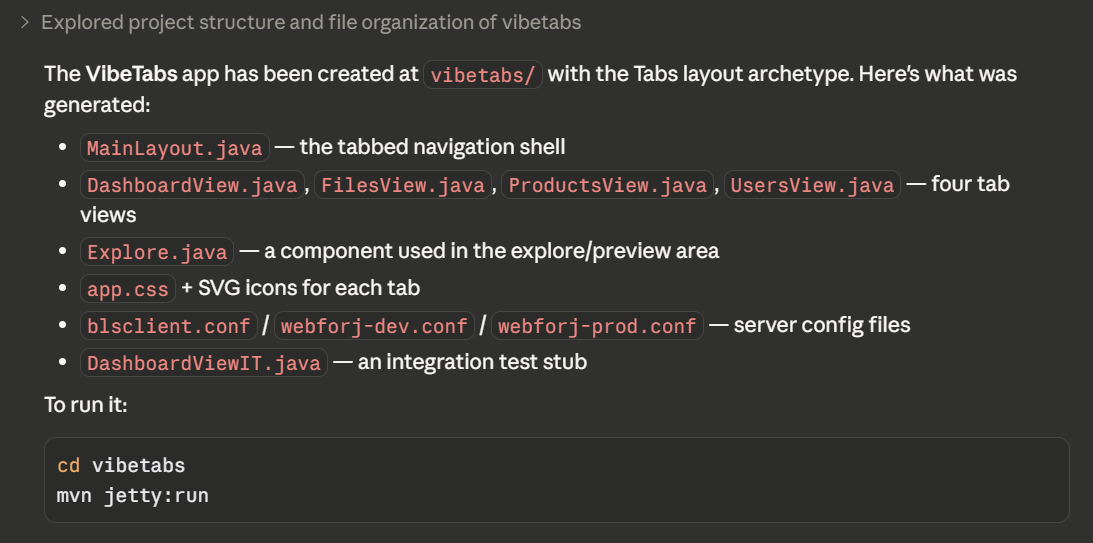The height and width of the screenshot is (543, 1093).
Task: Select the FilesView.java file name
Action: point(403,185)
